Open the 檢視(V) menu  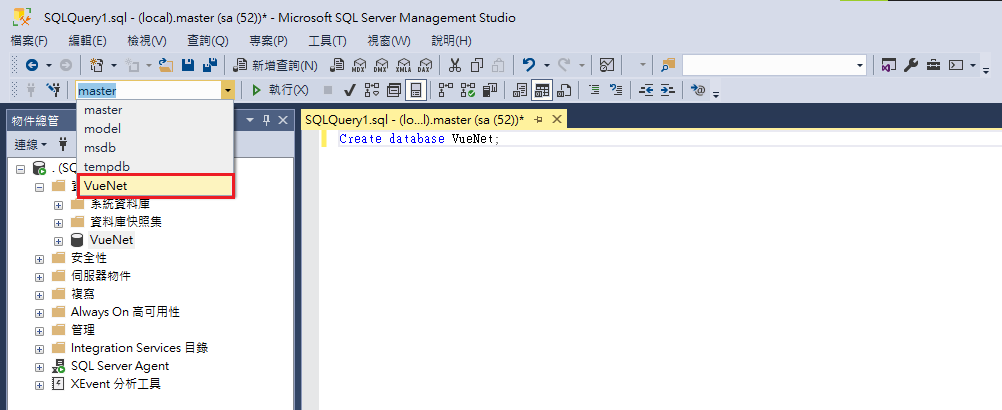(x=146, y=41)
